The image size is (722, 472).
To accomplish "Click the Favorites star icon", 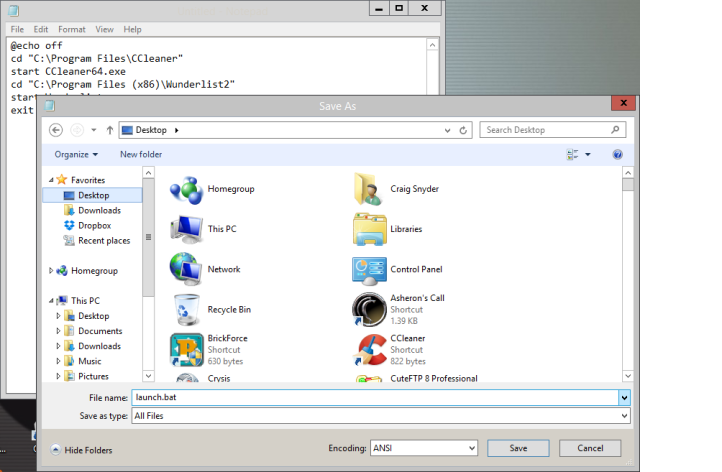I will click(x=62, y=180).
